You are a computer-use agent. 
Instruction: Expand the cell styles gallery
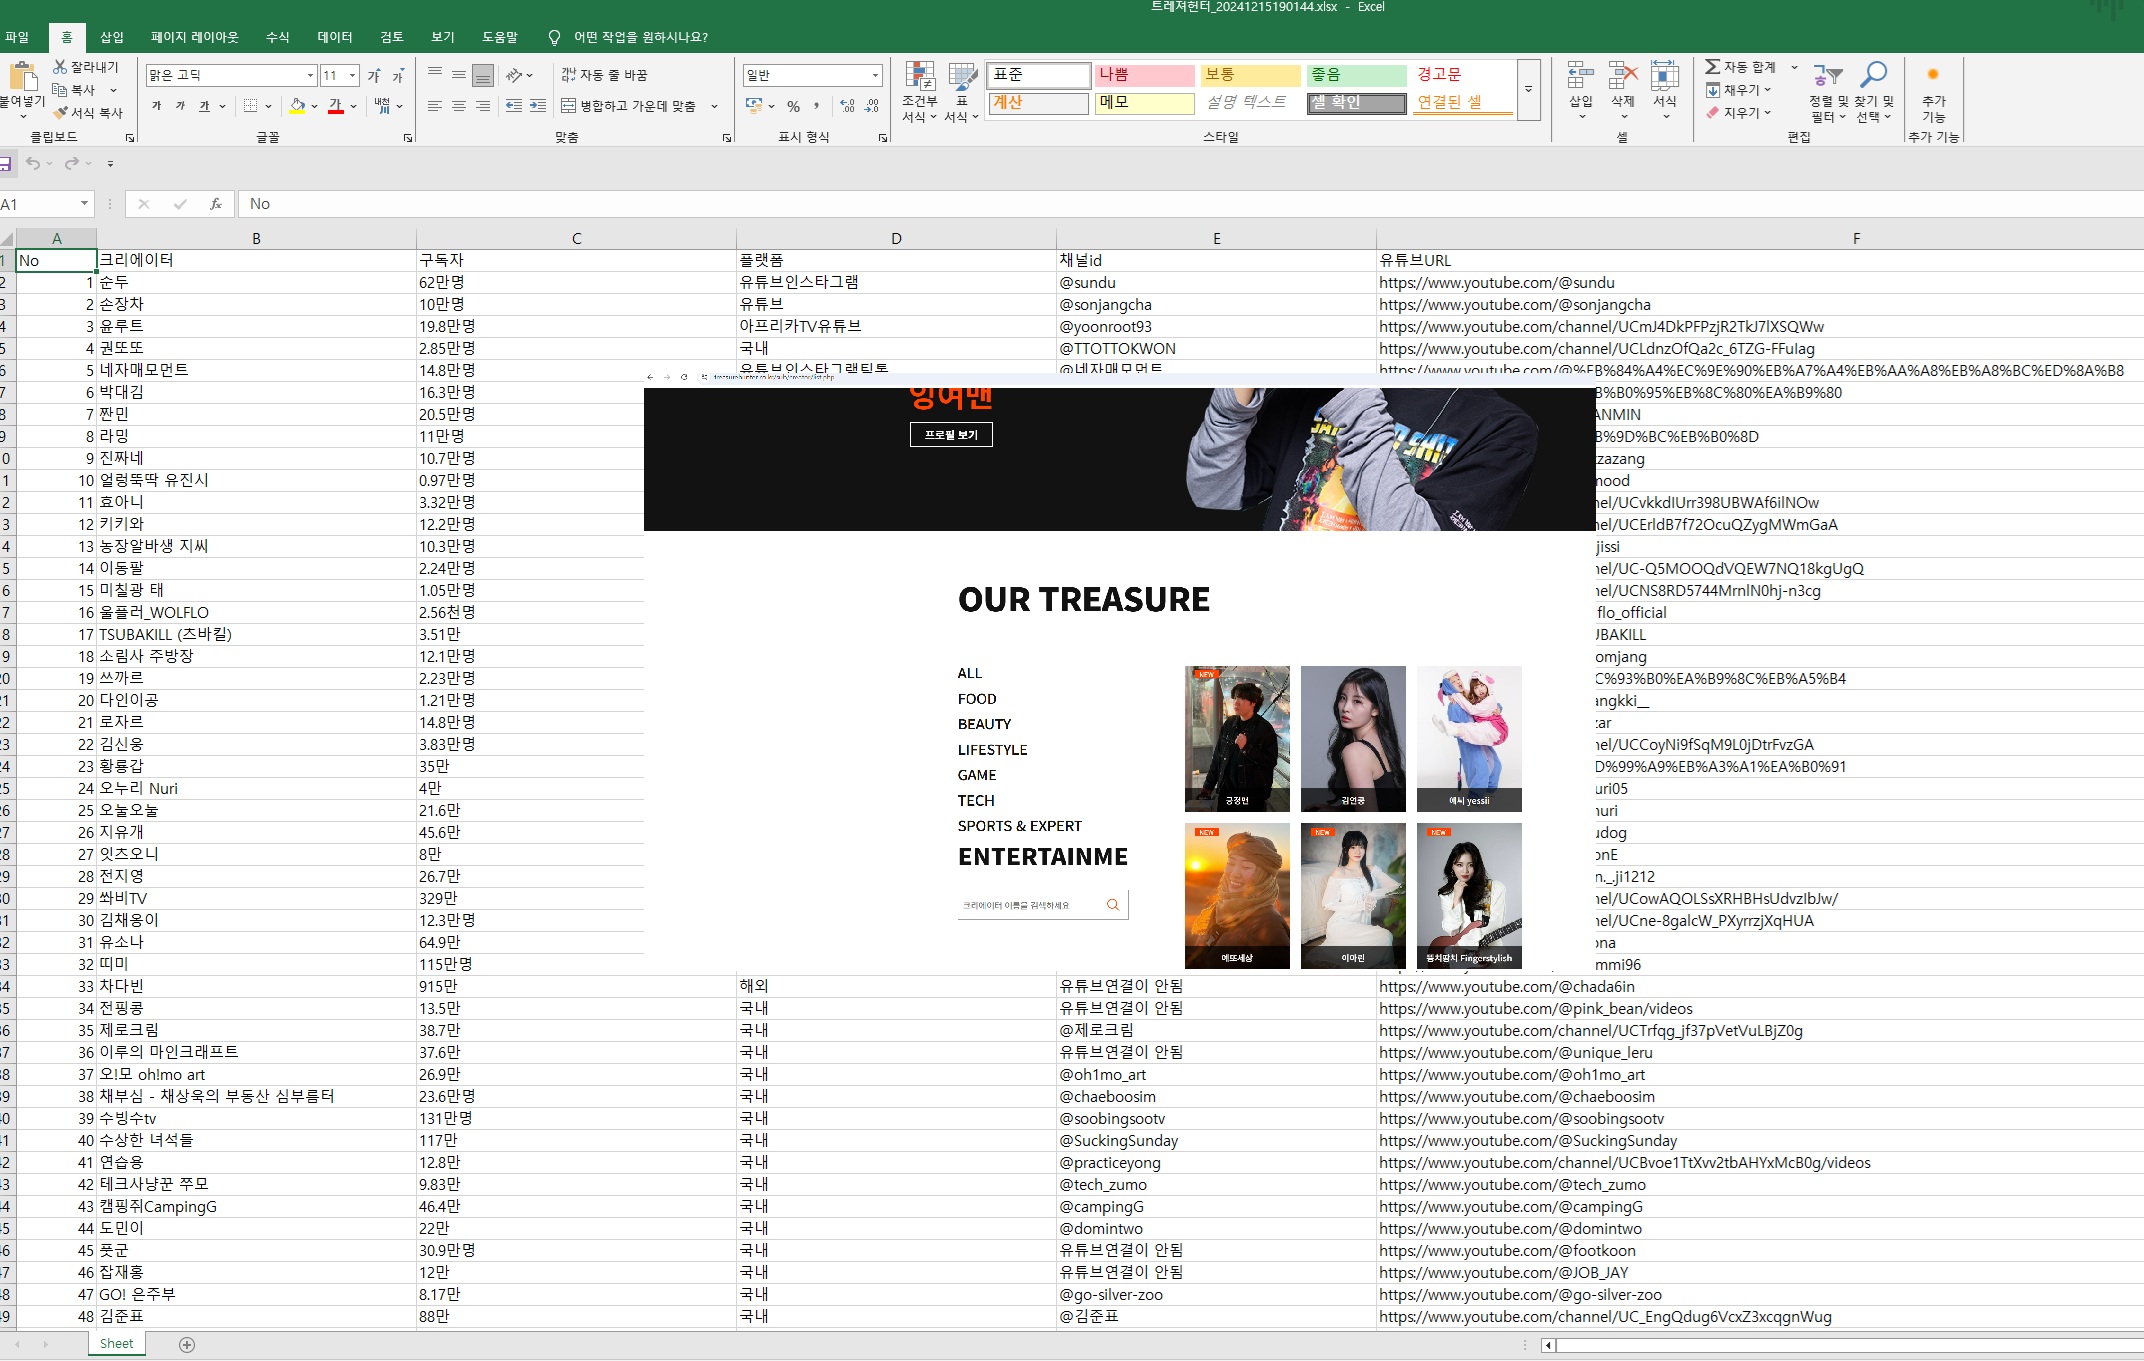[1528, 90]
